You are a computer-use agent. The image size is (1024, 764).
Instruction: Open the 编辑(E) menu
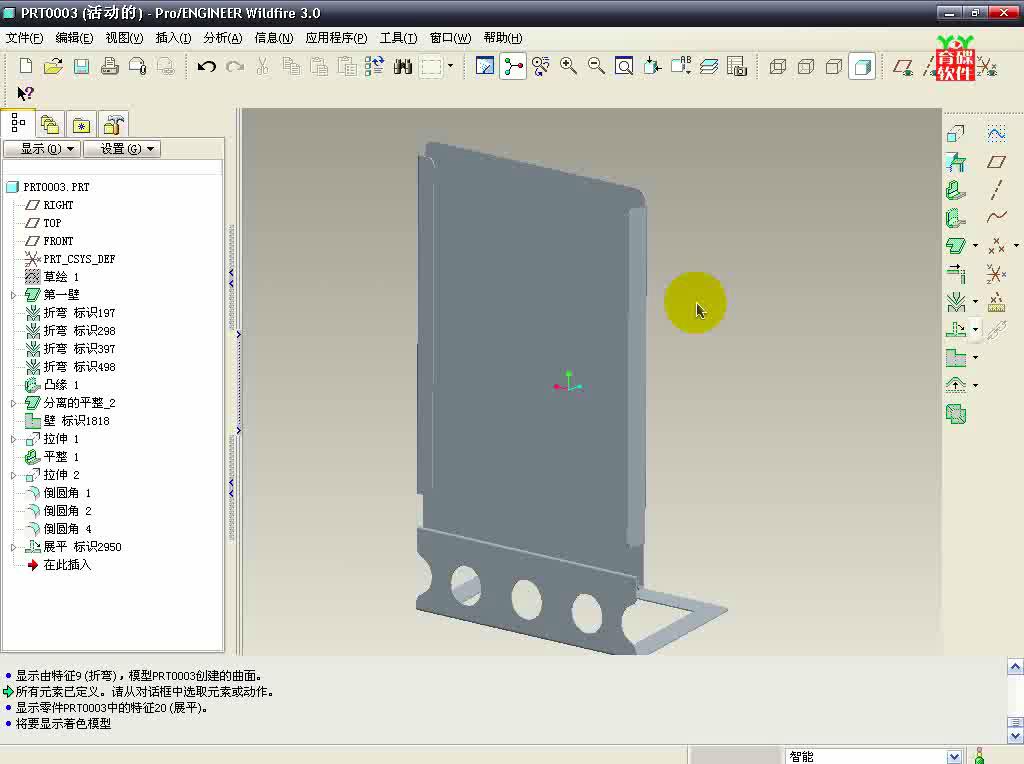74,38
